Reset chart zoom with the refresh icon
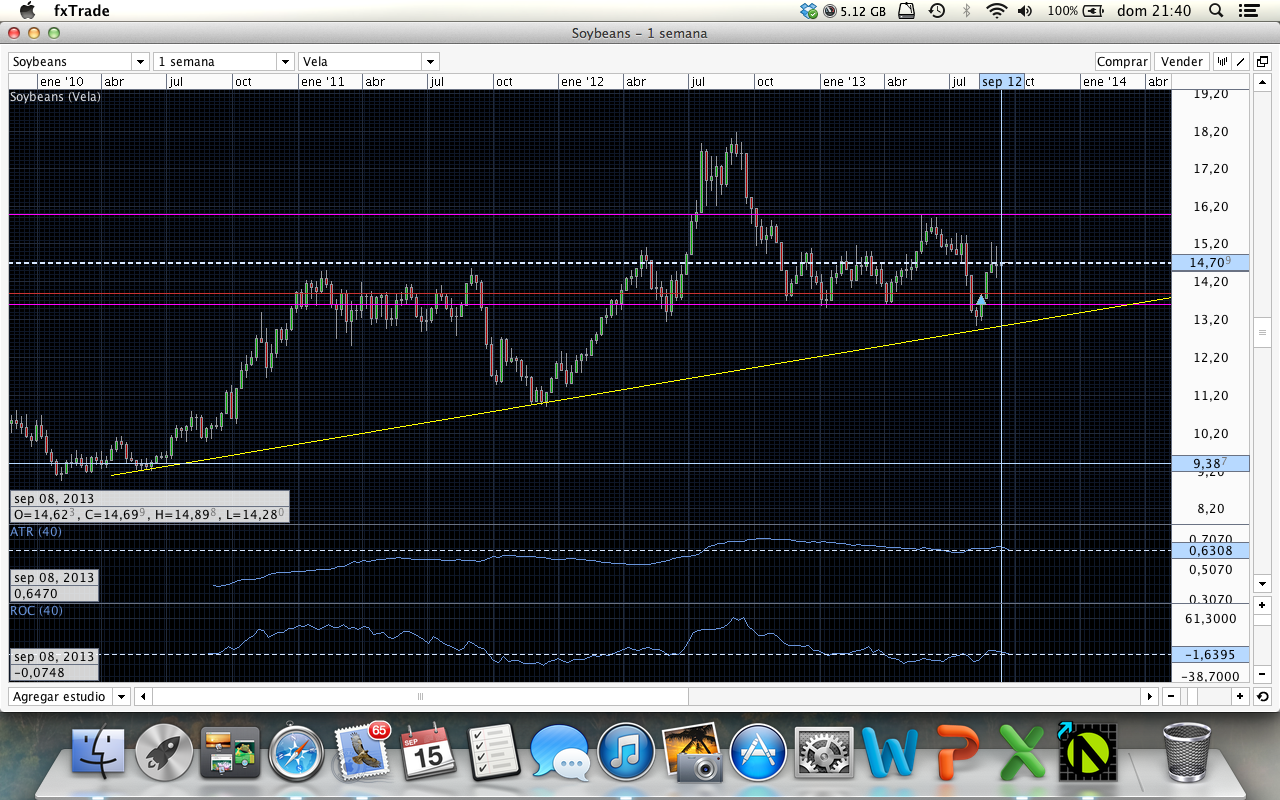The width and height of the screenshot is (1280, 800). tap(1262, 696)
